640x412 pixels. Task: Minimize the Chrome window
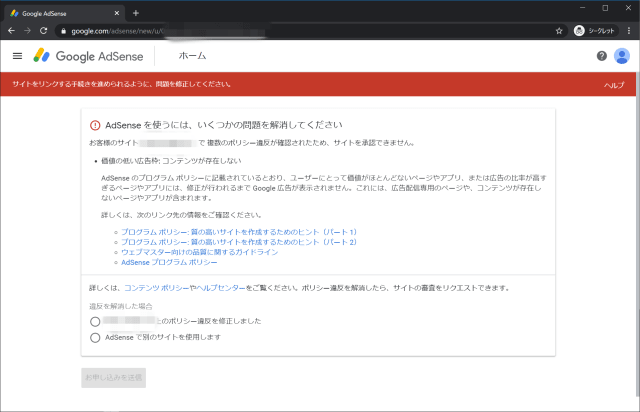[582, 8]
